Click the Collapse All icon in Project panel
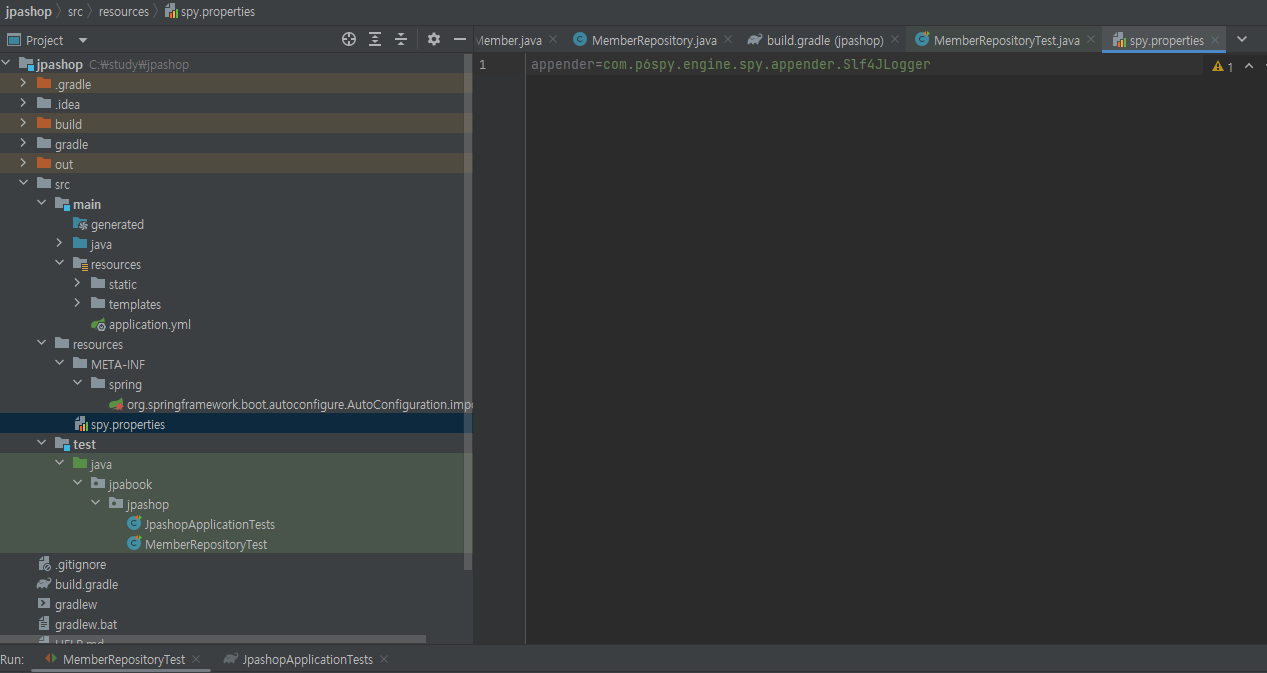1267x673 pixels. 401,39
